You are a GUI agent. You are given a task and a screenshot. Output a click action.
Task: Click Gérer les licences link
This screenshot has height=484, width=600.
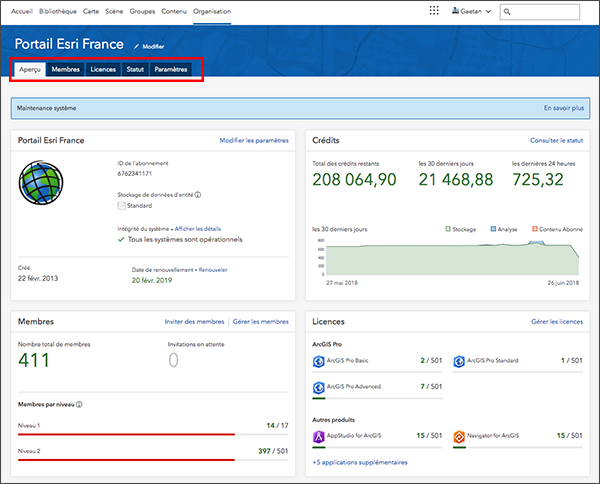pyautogui.click(x=557, y=321)
